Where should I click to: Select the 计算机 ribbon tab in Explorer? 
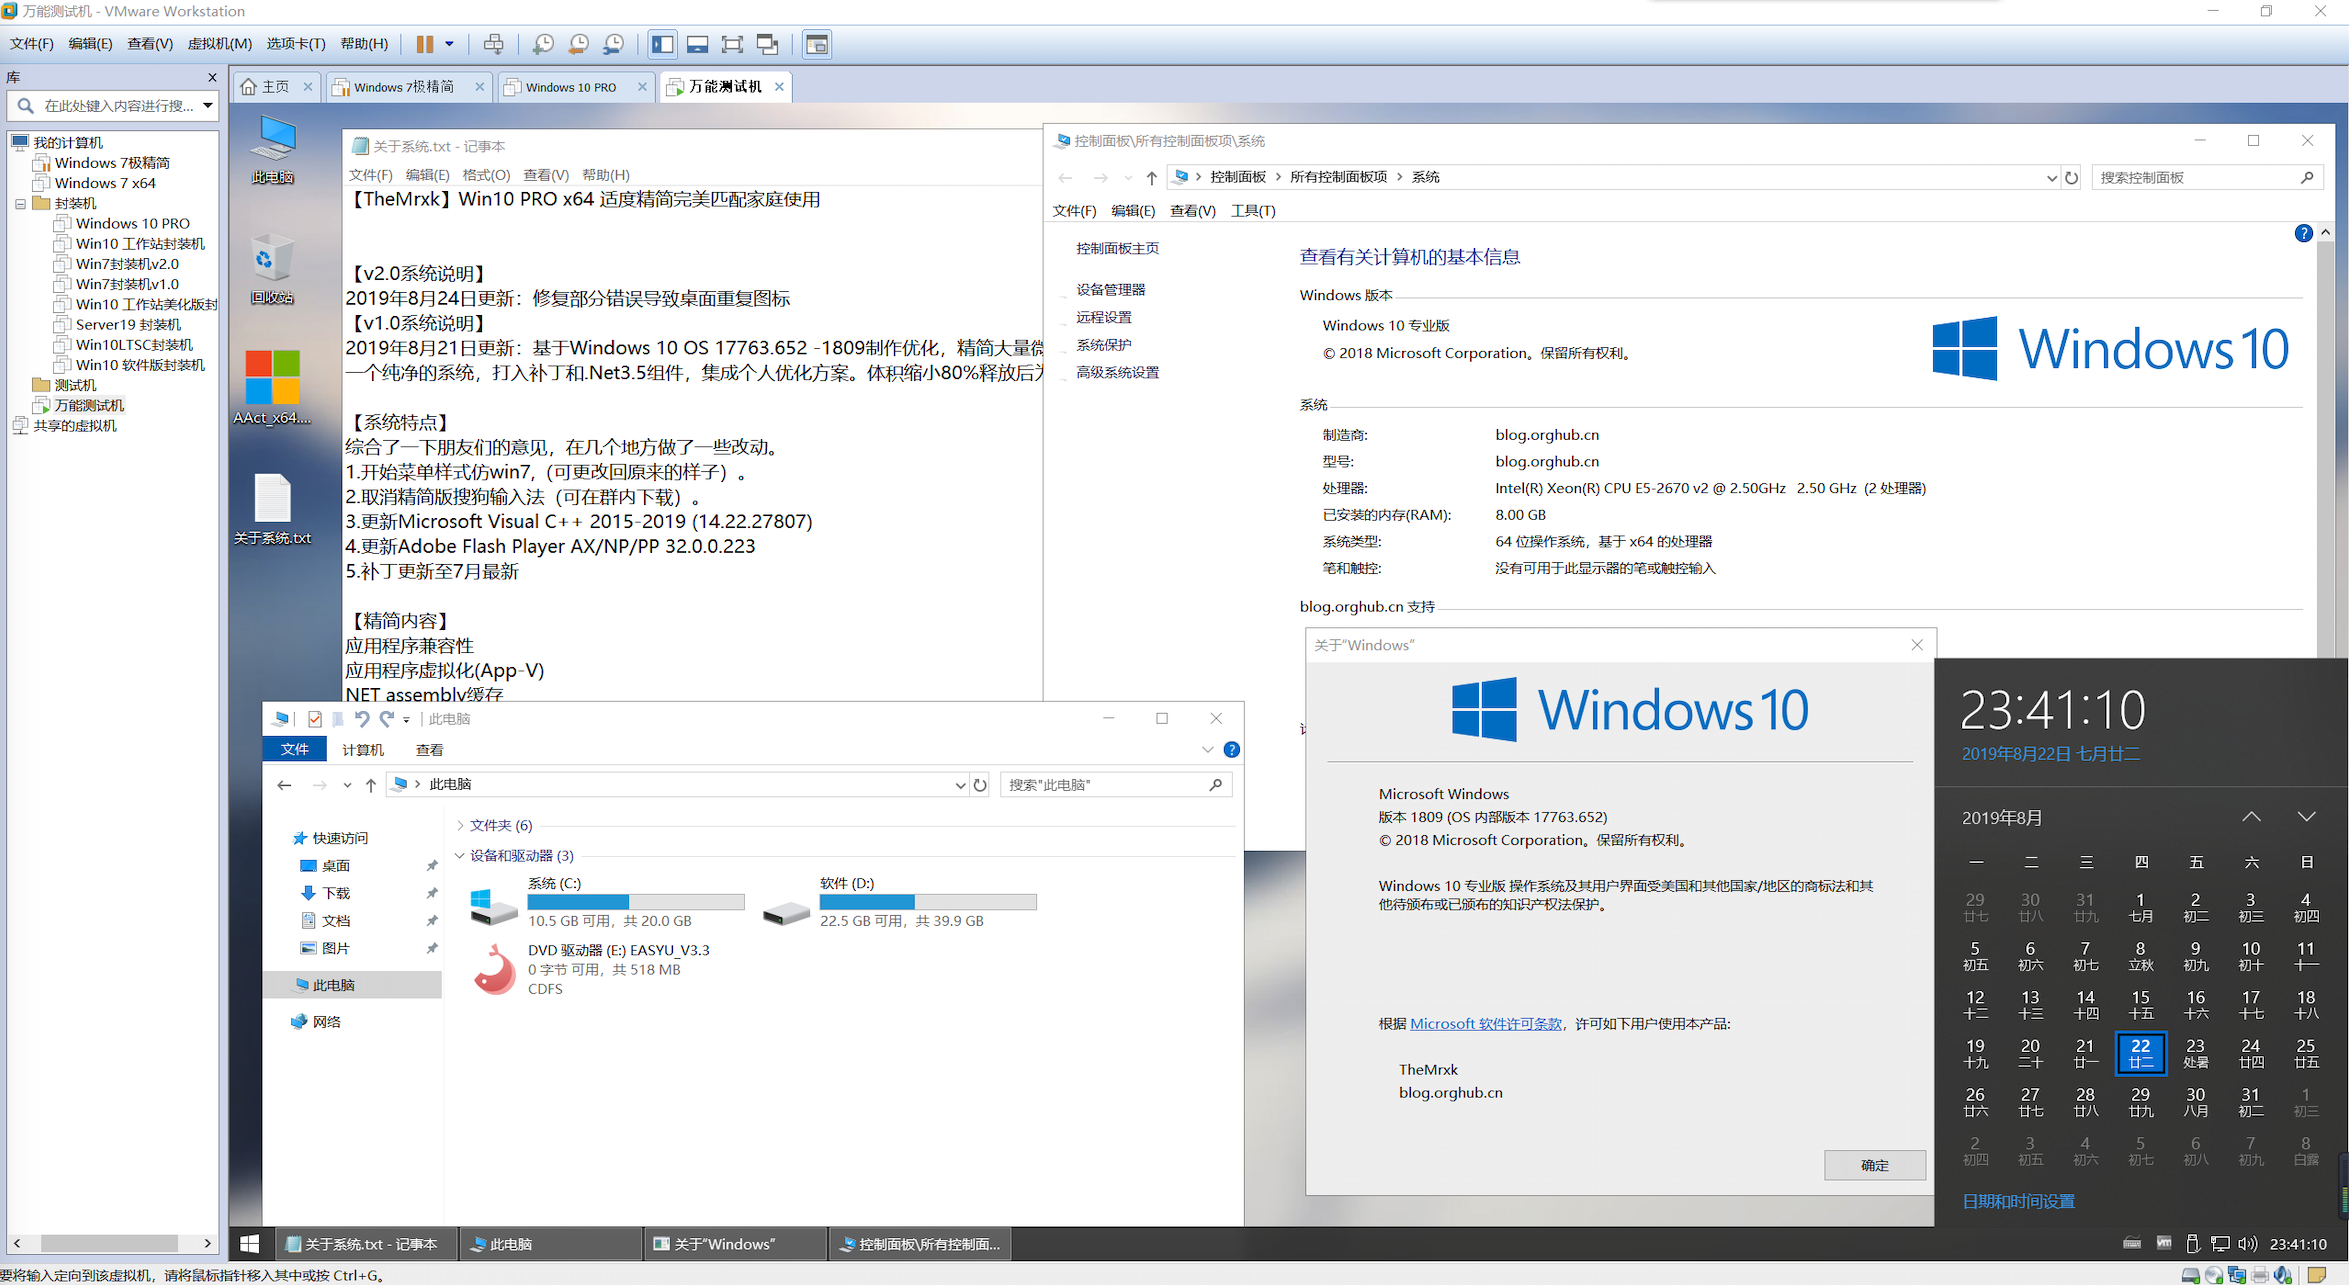point(363,750)
